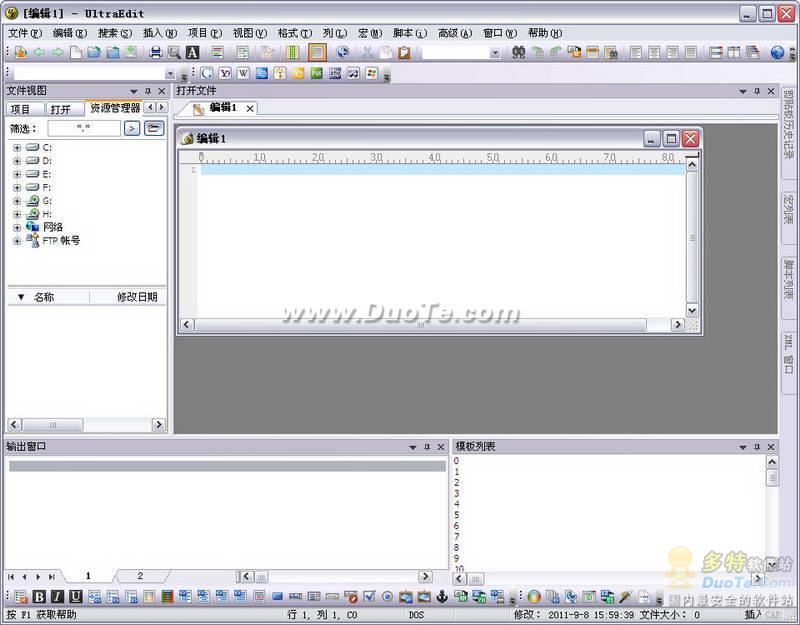
Task: Click the highlighted first line in editor
Action: [x=442, y=169]
